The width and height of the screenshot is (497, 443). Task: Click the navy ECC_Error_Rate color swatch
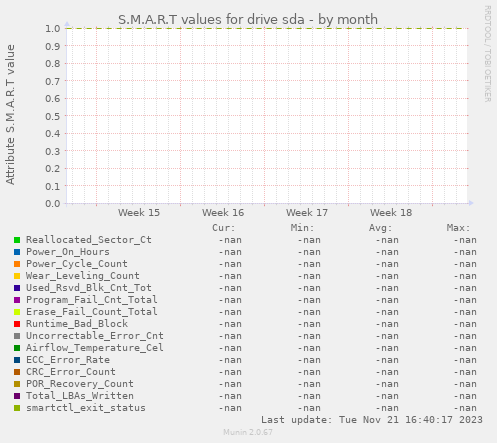(17, 360)
